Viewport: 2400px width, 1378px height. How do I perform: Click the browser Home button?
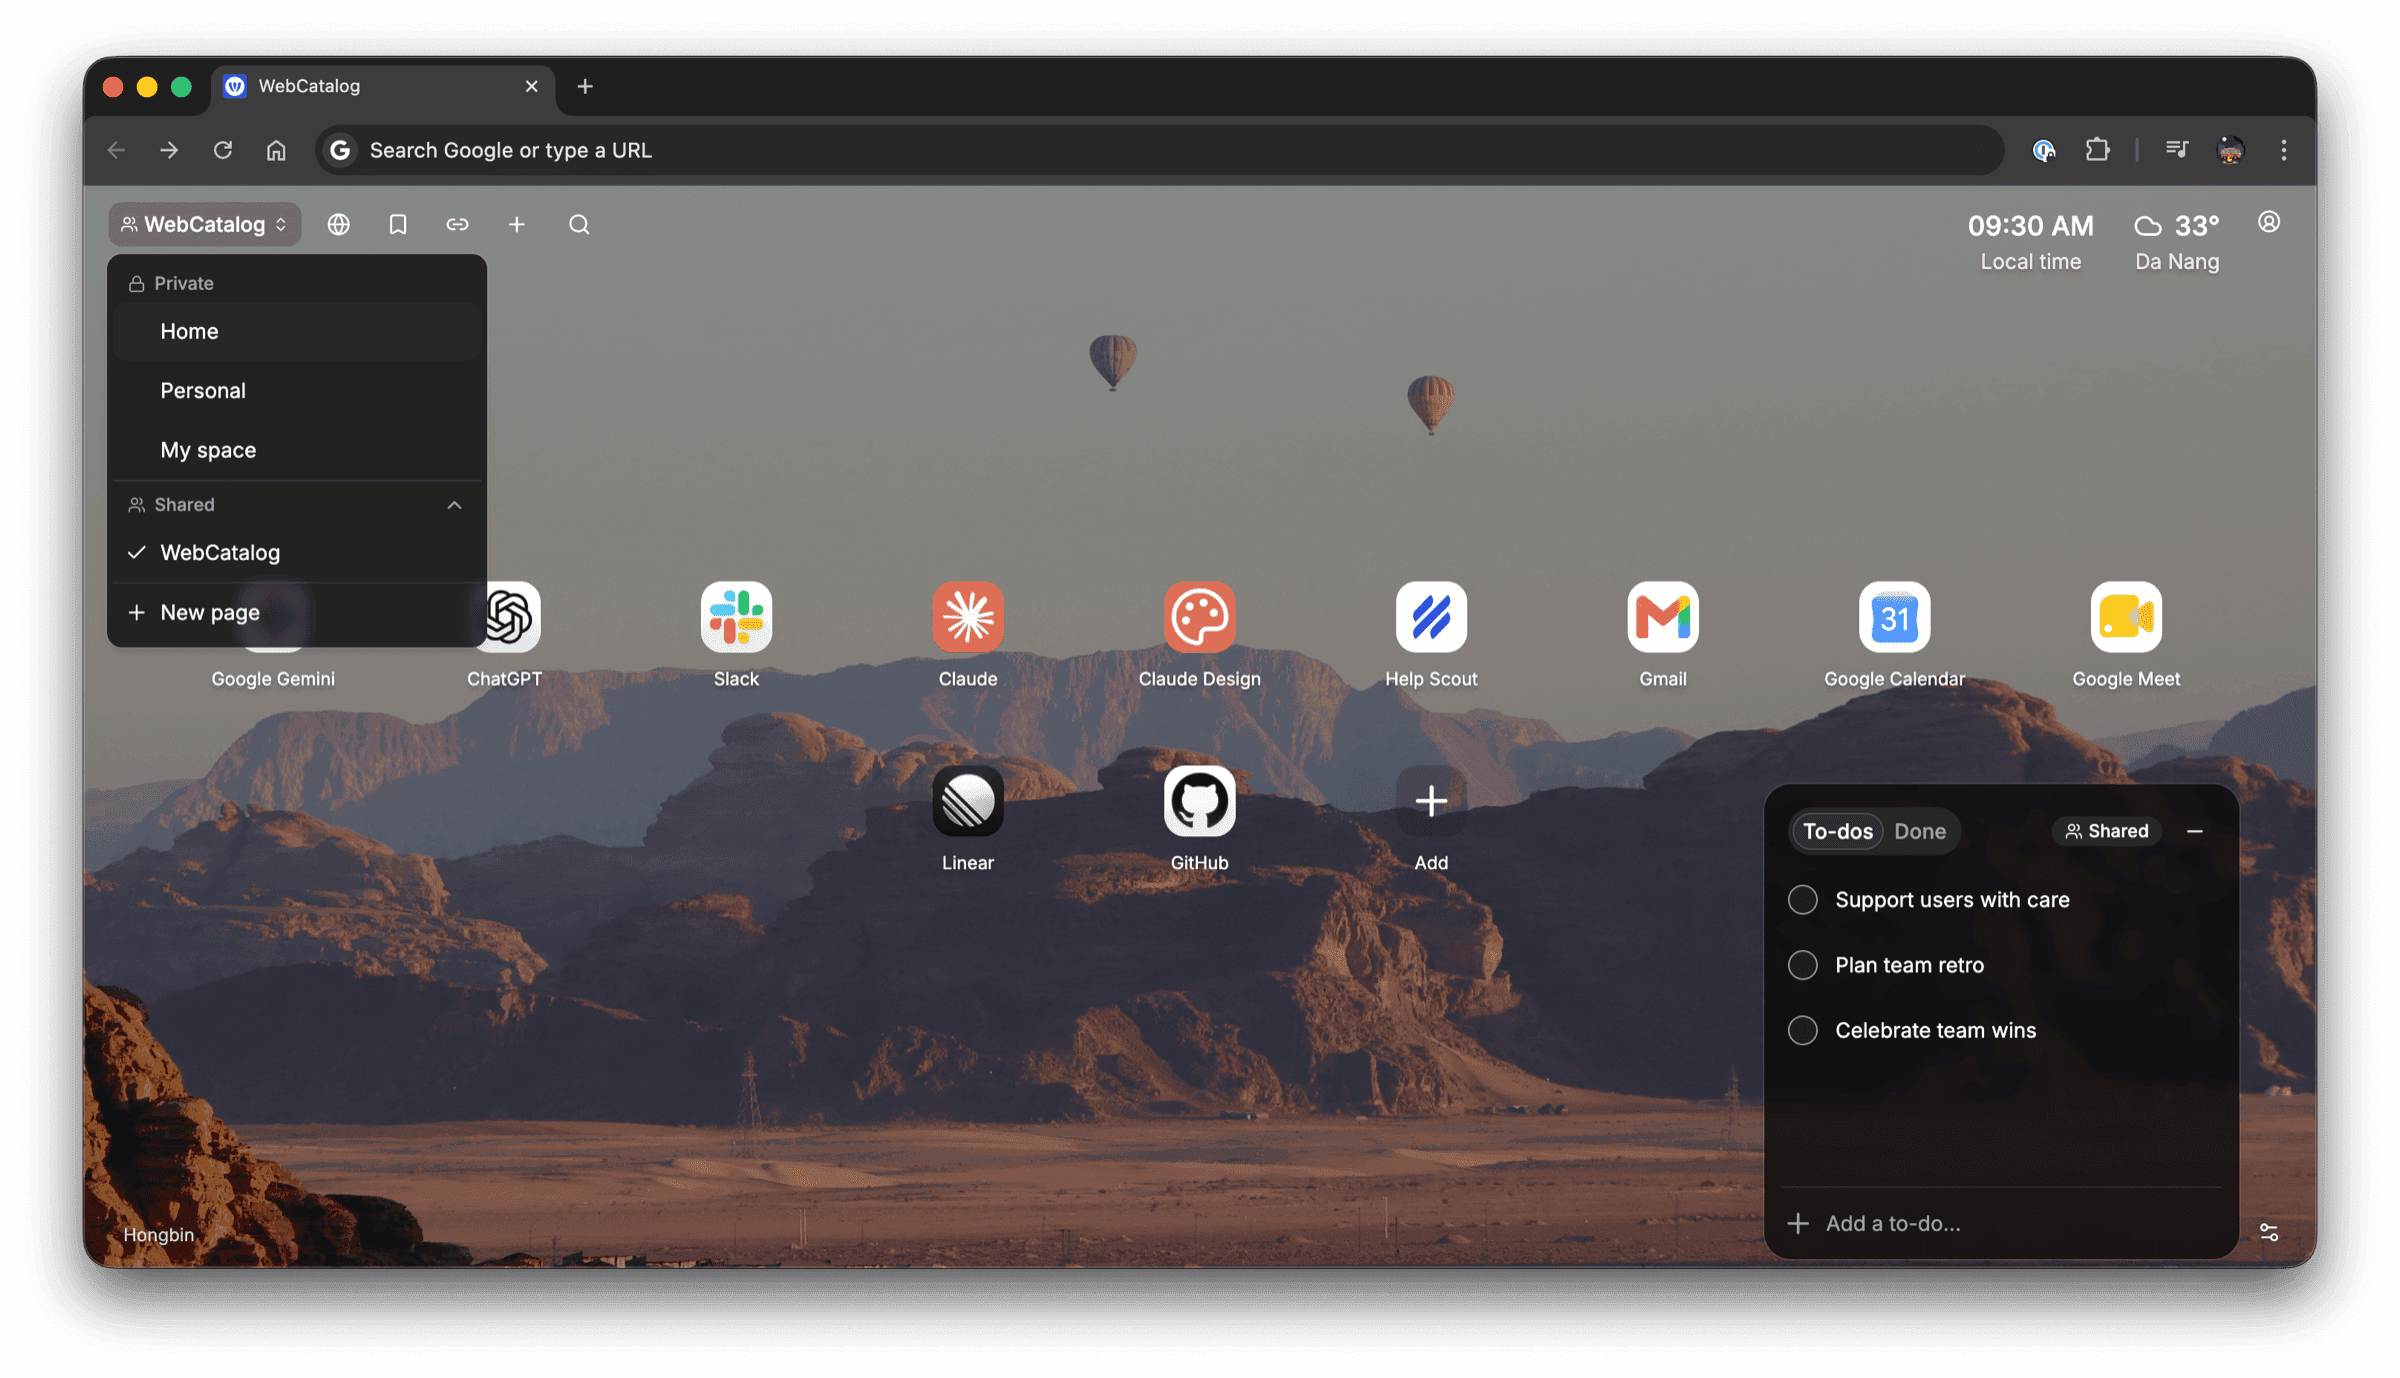tap(276, 150)
